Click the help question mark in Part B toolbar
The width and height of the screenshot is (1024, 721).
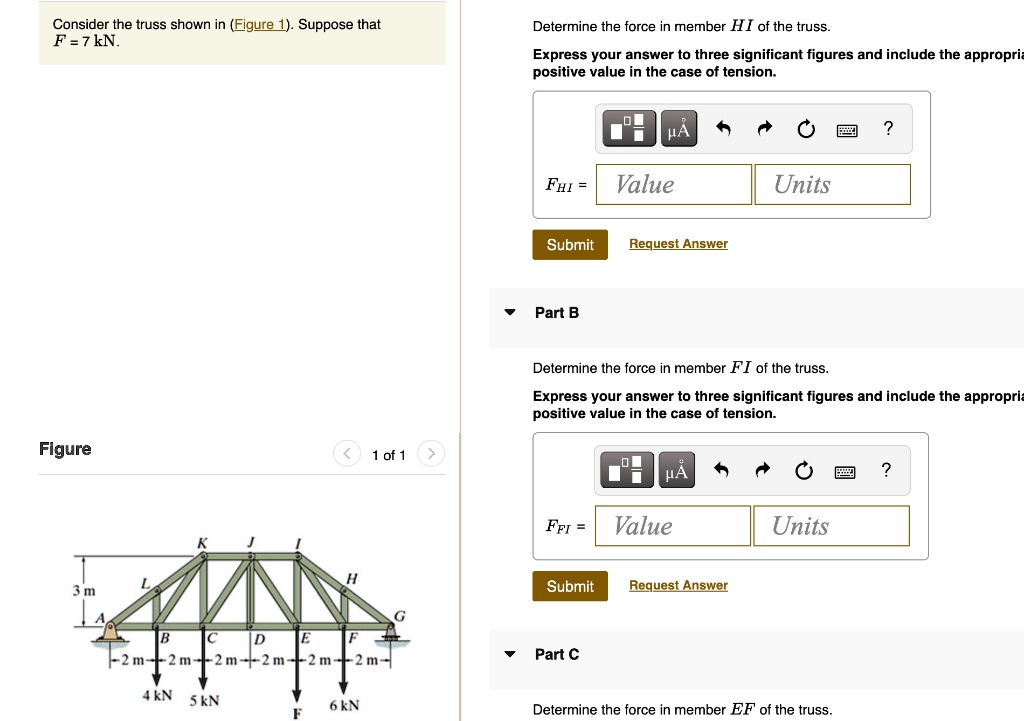[x=885, y=470]
